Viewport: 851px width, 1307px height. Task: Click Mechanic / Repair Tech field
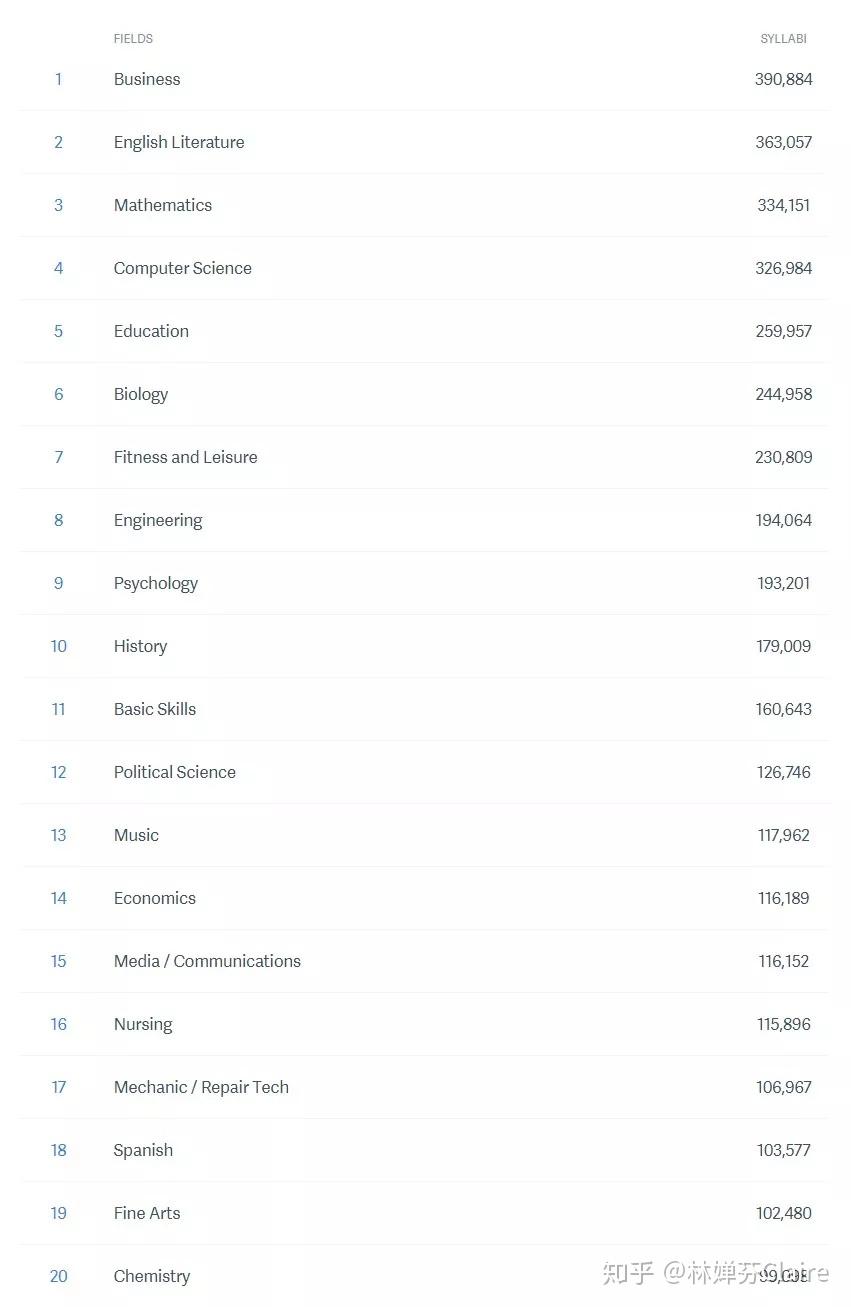click(x=201, y=1087)
